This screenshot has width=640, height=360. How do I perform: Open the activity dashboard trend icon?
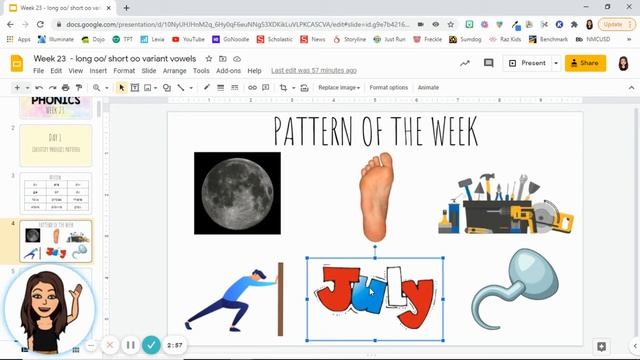[x=464, y=63]
